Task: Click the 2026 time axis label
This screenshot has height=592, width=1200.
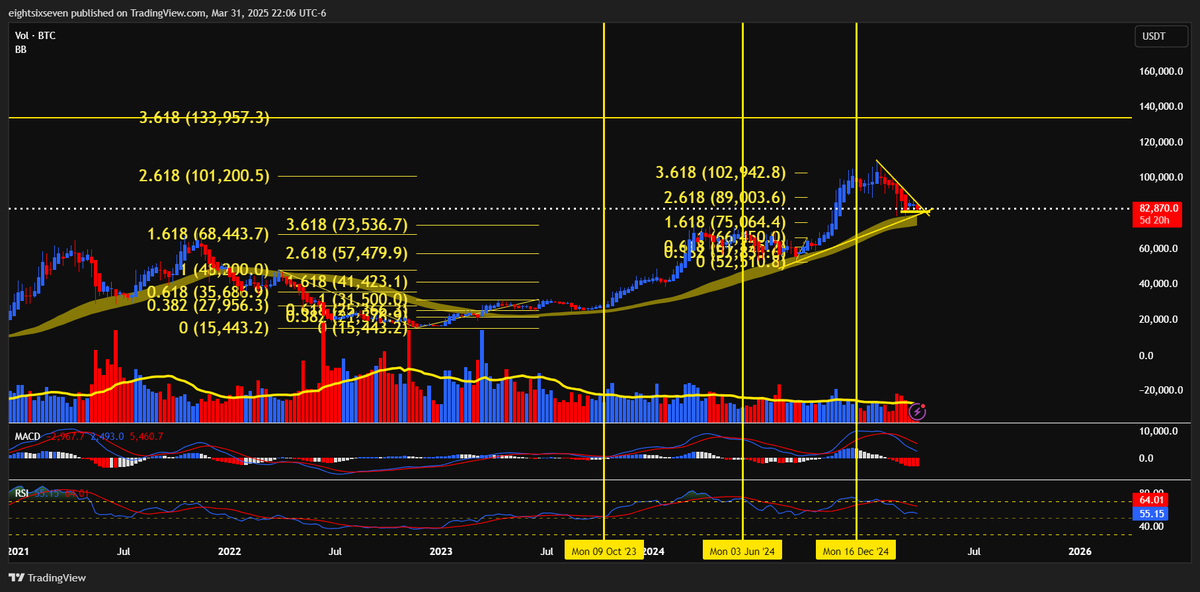Action: click(x=1079, y=551)
